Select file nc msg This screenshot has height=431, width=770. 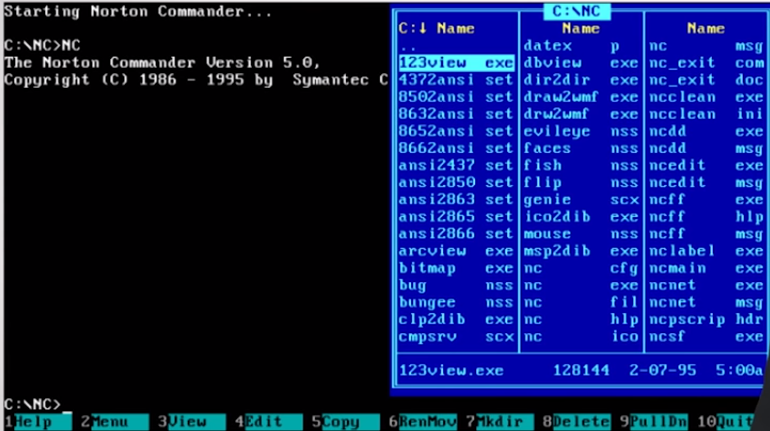[706, 46]
